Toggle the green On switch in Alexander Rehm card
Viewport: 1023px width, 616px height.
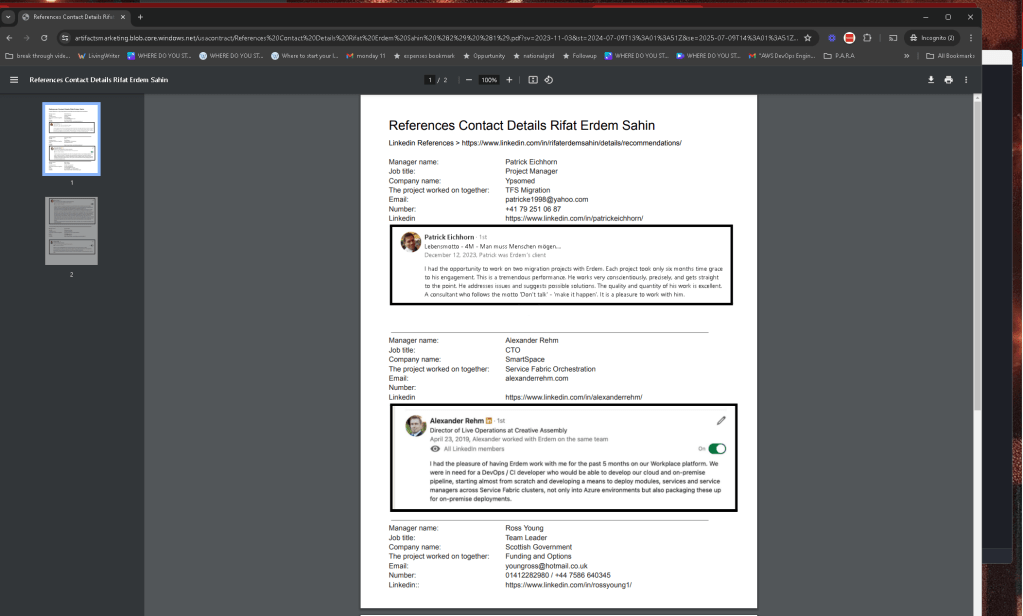coord(717,448)
